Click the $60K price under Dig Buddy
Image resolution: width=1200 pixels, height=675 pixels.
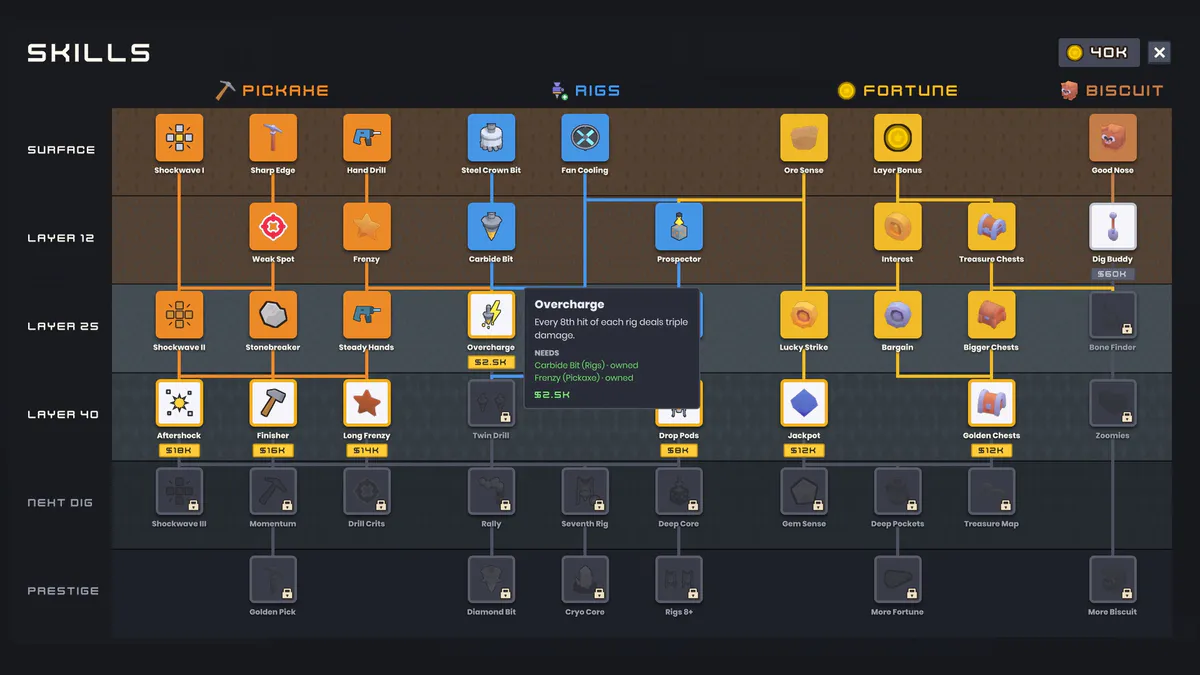[x=1112, y=274]
